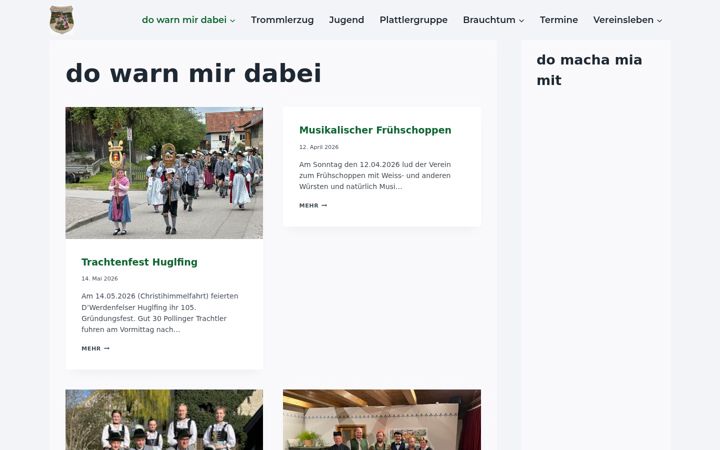
Task: Open the Vereinsleben menu item
Action: (623, 20)
